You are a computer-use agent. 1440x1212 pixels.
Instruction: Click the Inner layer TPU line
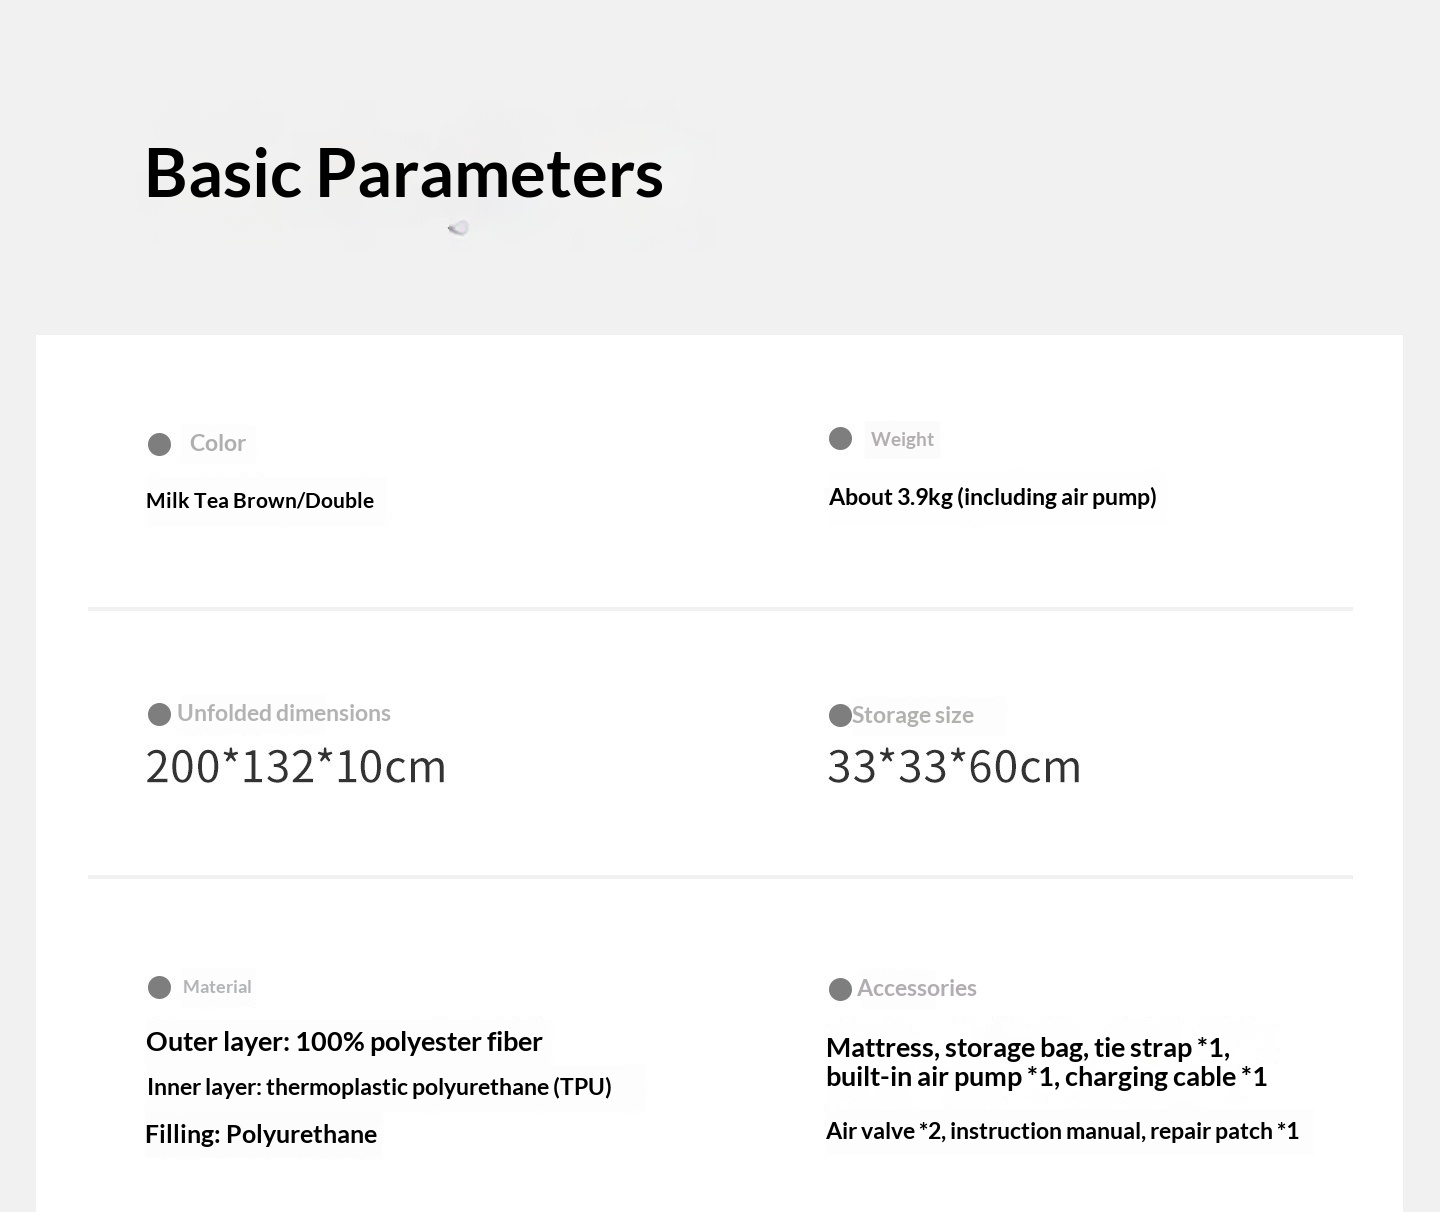[x=379, y=1087]
